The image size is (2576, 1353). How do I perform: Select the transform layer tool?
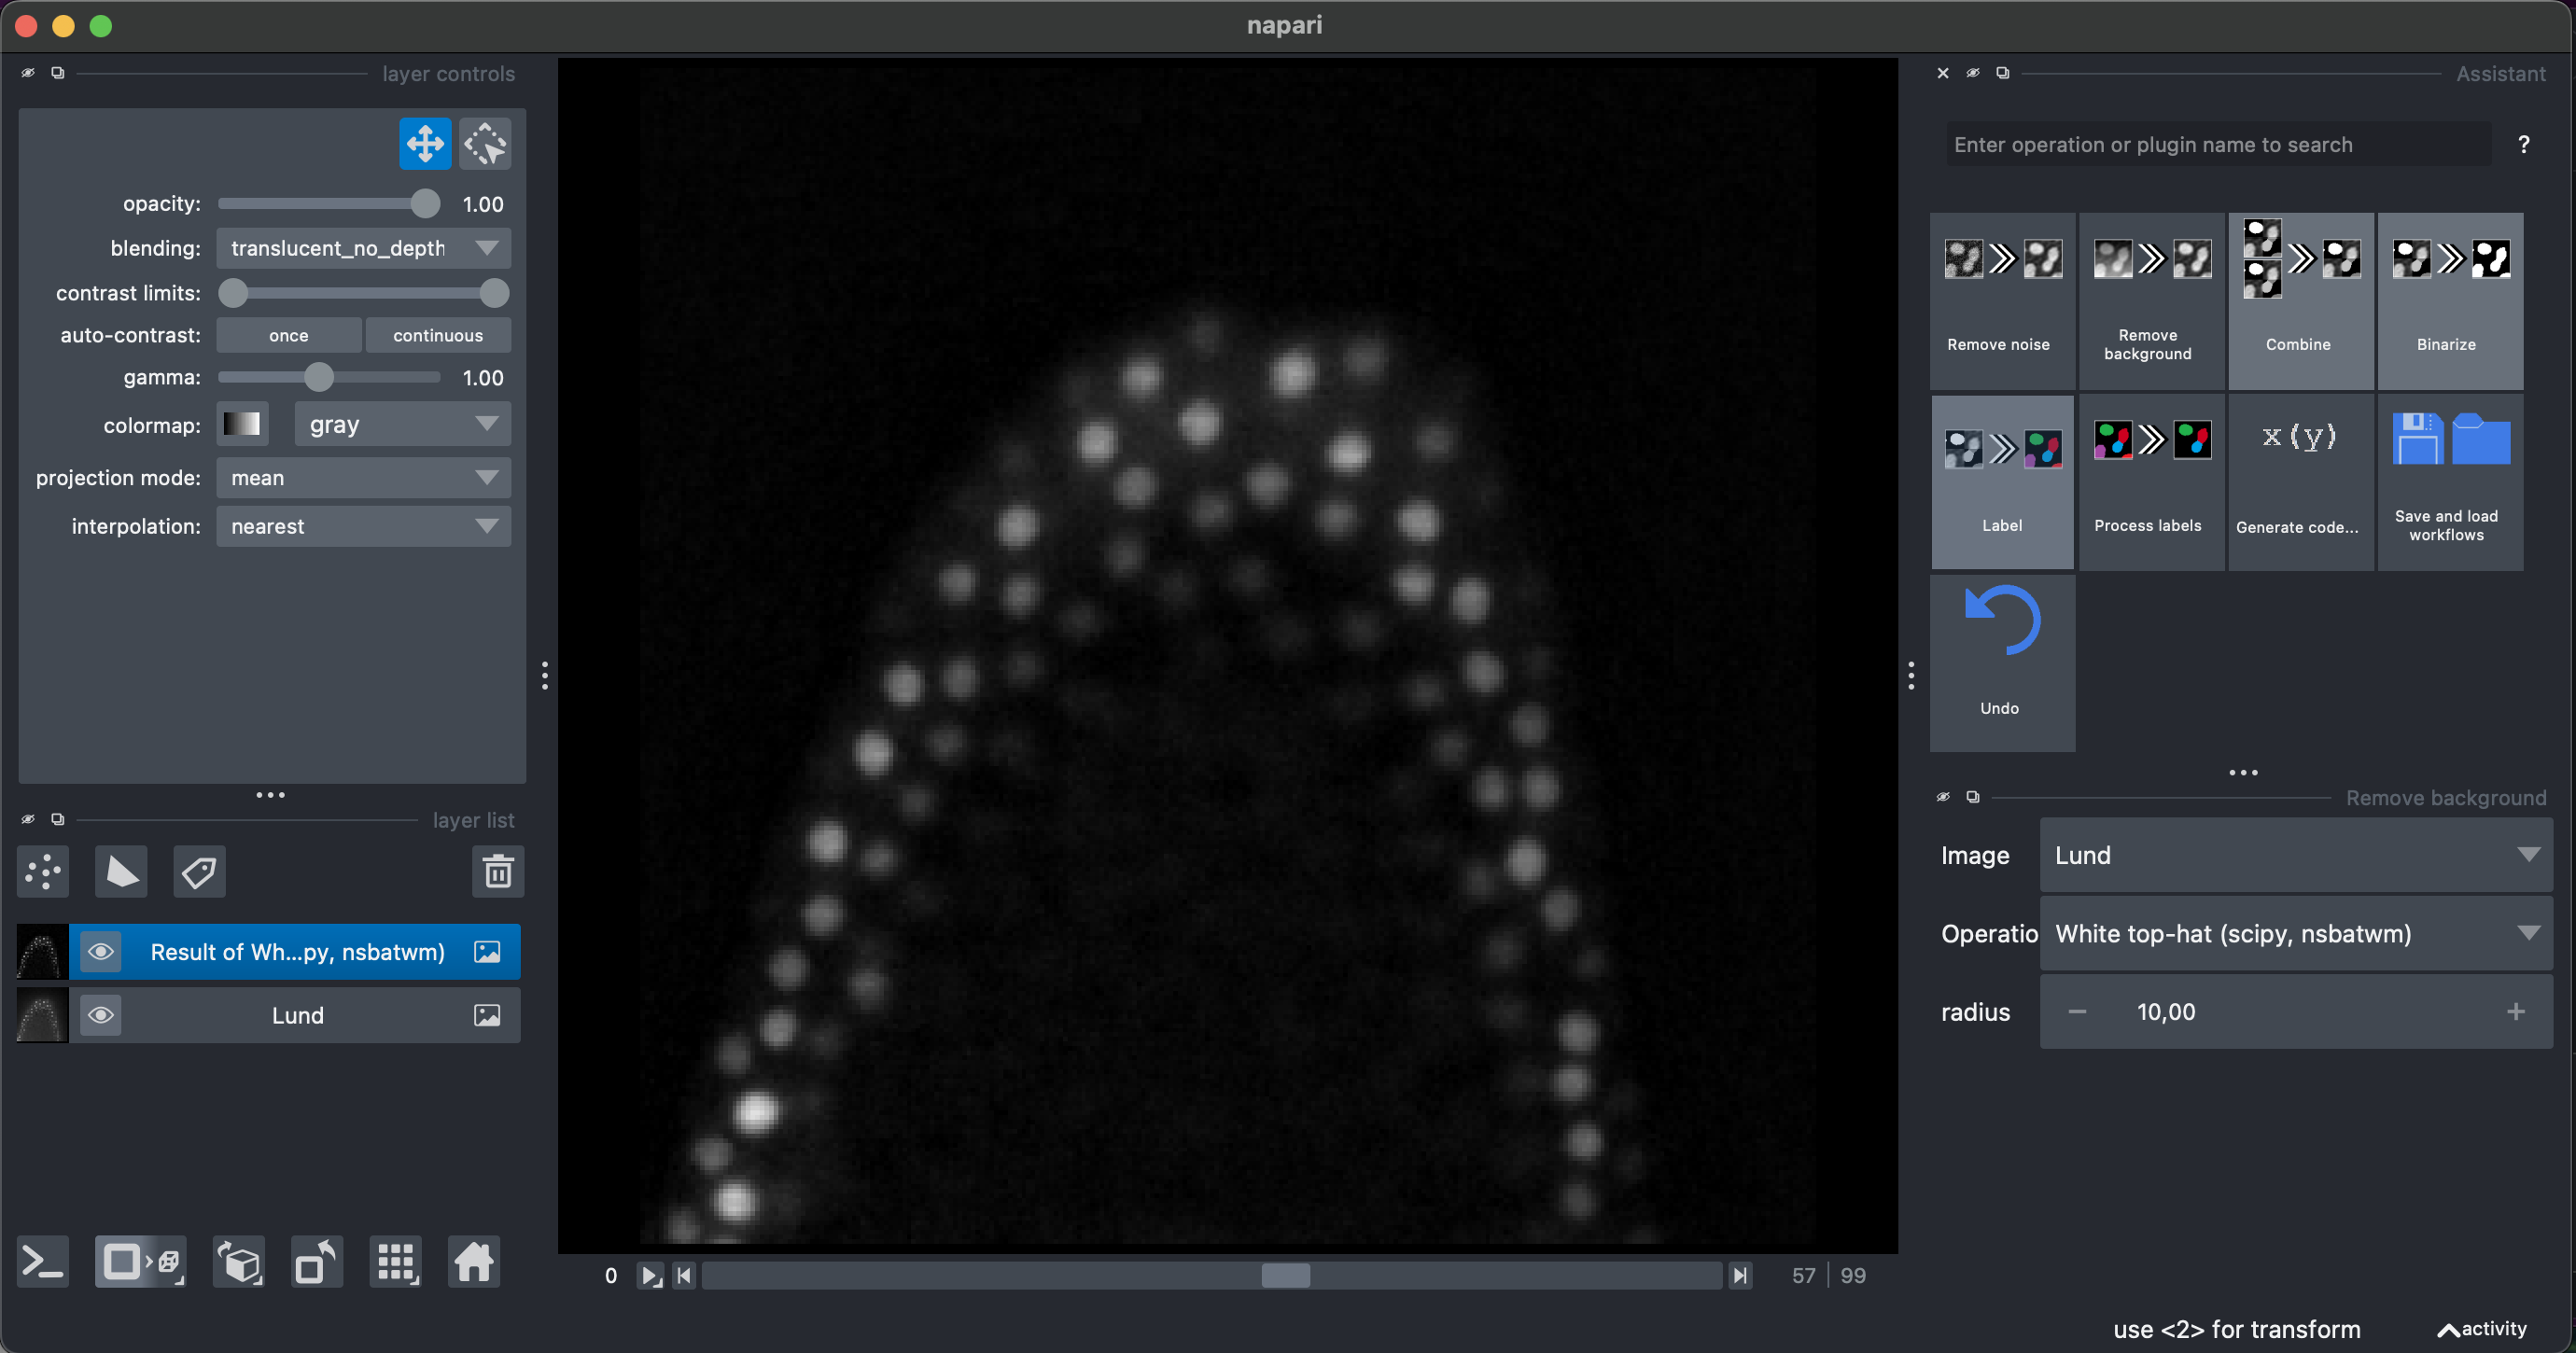pyautogui.click(x=485, y=144)
